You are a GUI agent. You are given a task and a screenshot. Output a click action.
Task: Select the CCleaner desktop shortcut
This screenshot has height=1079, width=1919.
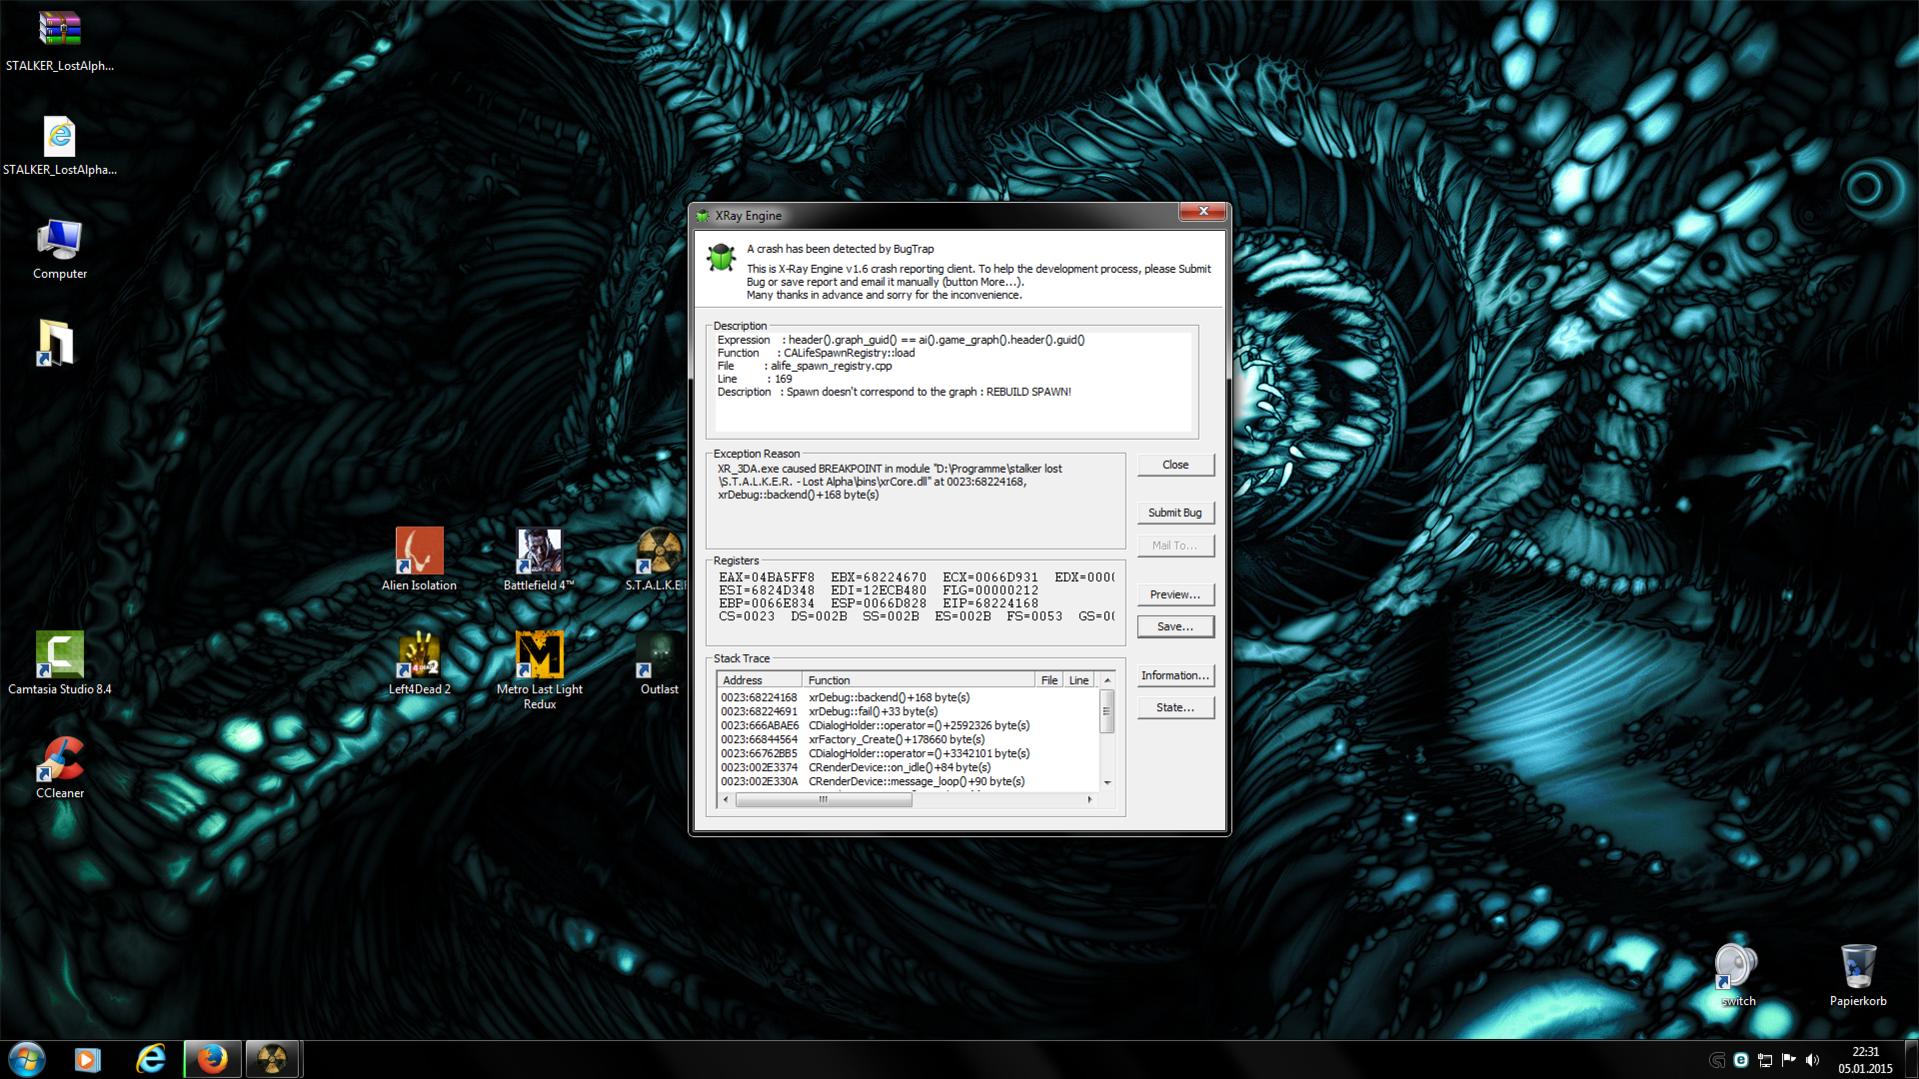click(60, 767)
